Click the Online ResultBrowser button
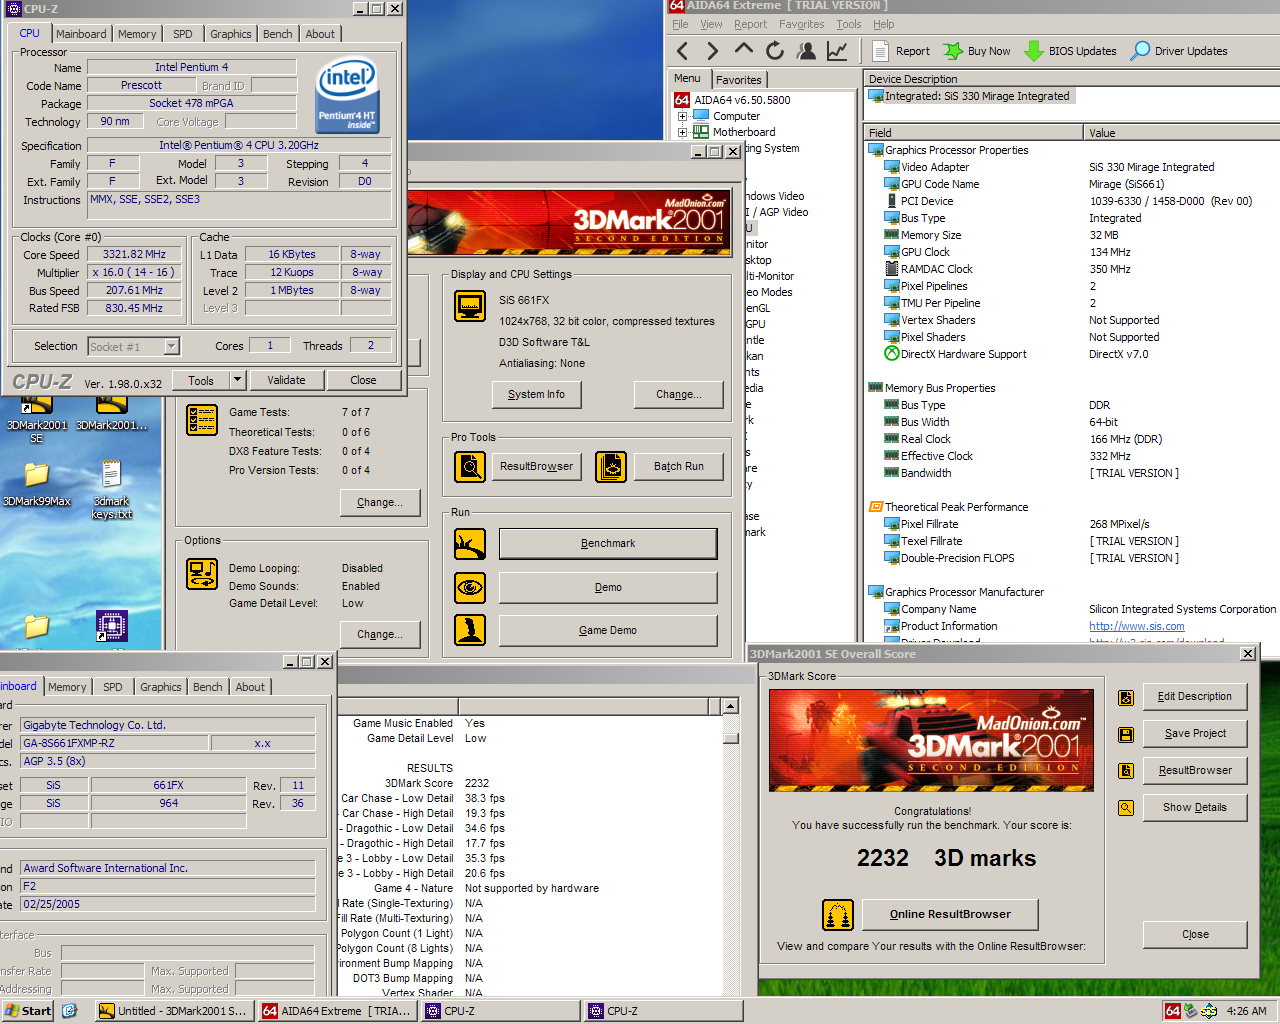The width and height of the screenshot is (1280, 1024). (950, 914)
